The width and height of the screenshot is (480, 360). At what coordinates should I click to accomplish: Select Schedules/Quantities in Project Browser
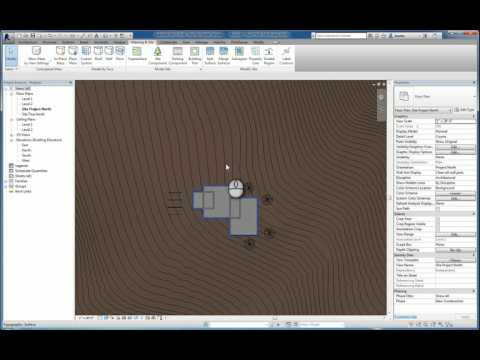point(31,171)
